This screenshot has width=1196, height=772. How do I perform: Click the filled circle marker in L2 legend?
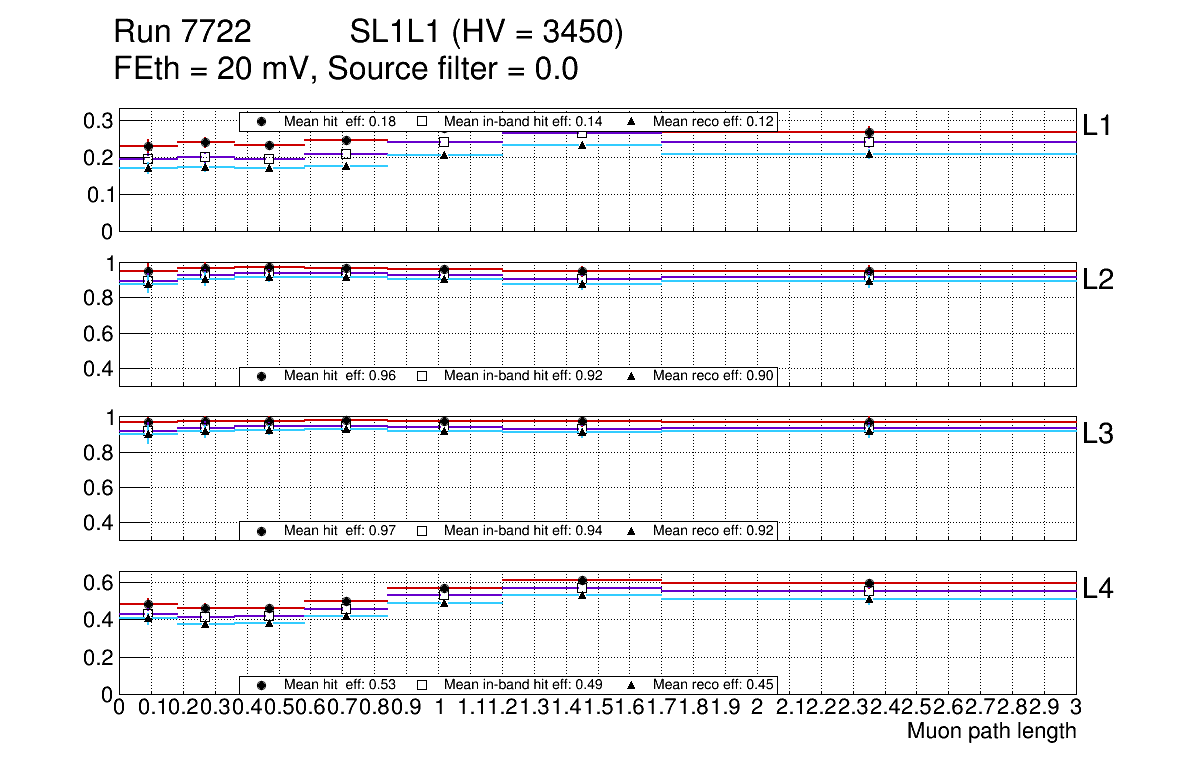pos(262,376)
